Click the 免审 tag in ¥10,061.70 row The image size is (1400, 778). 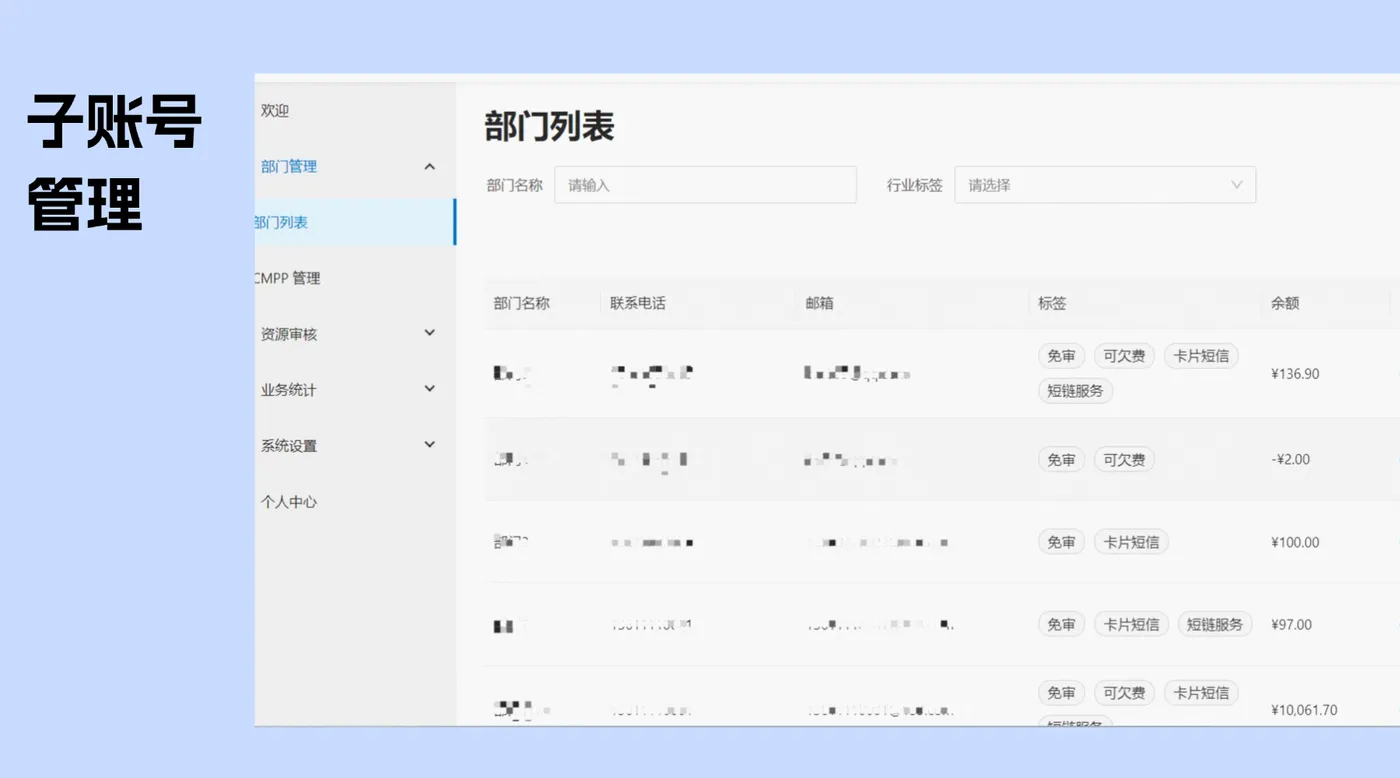point(1061,693)
